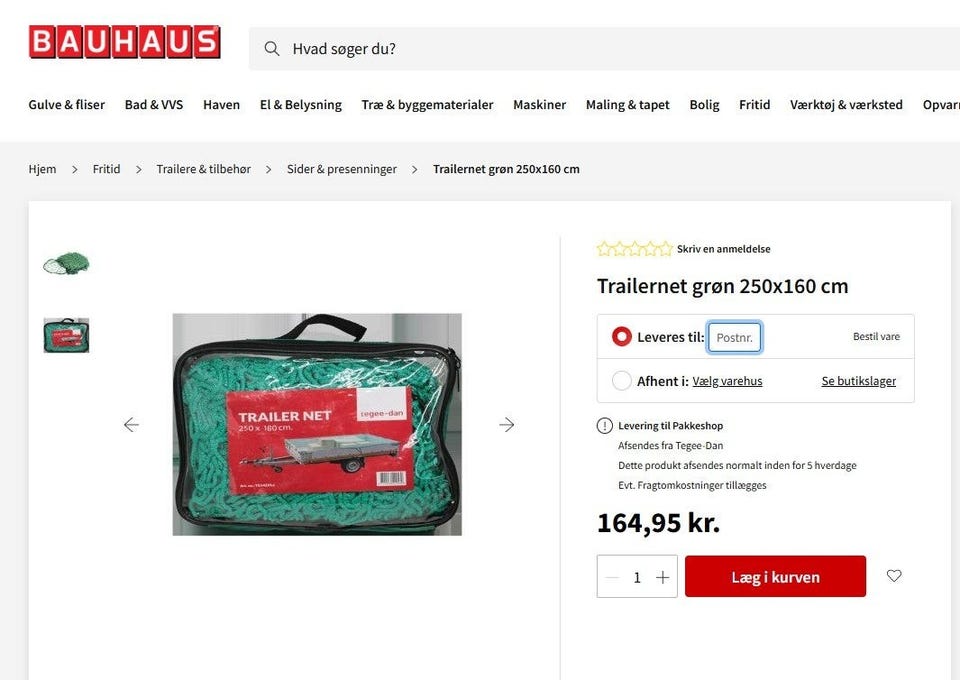960x680 pixels.
Task: Add product to wishlist heart icon
Action: tap(894, 575)
